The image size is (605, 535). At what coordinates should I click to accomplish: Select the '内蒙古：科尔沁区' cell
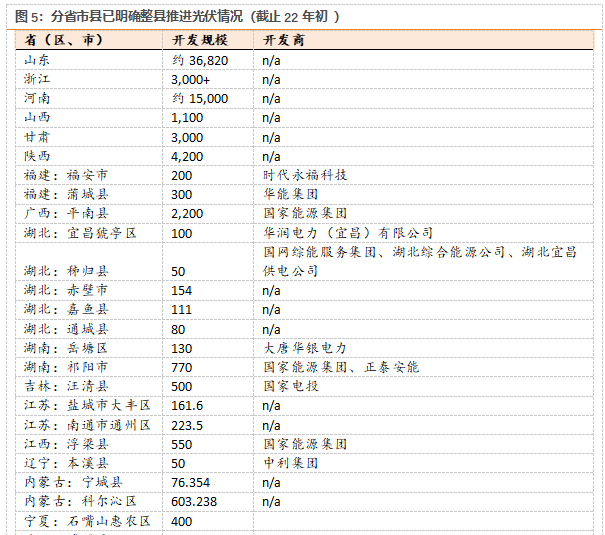pyautogui.click(x=80, y=501)
